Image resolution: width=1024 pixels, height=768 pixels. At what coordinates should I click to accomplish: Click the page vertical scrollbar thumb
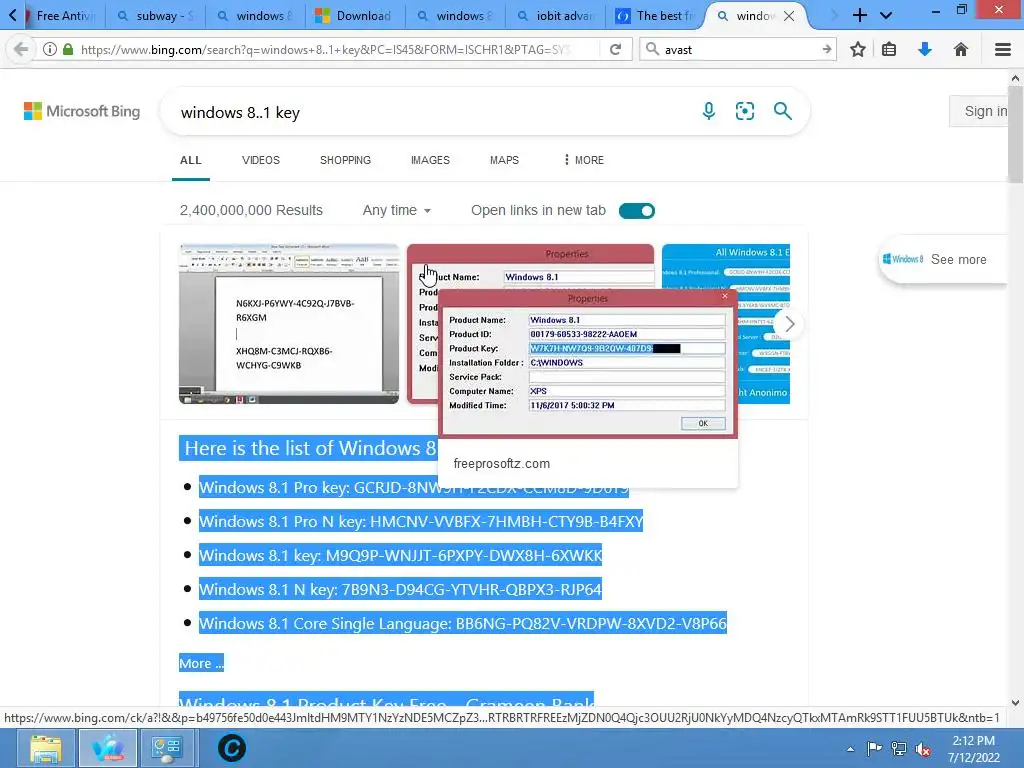[1015, 134]
